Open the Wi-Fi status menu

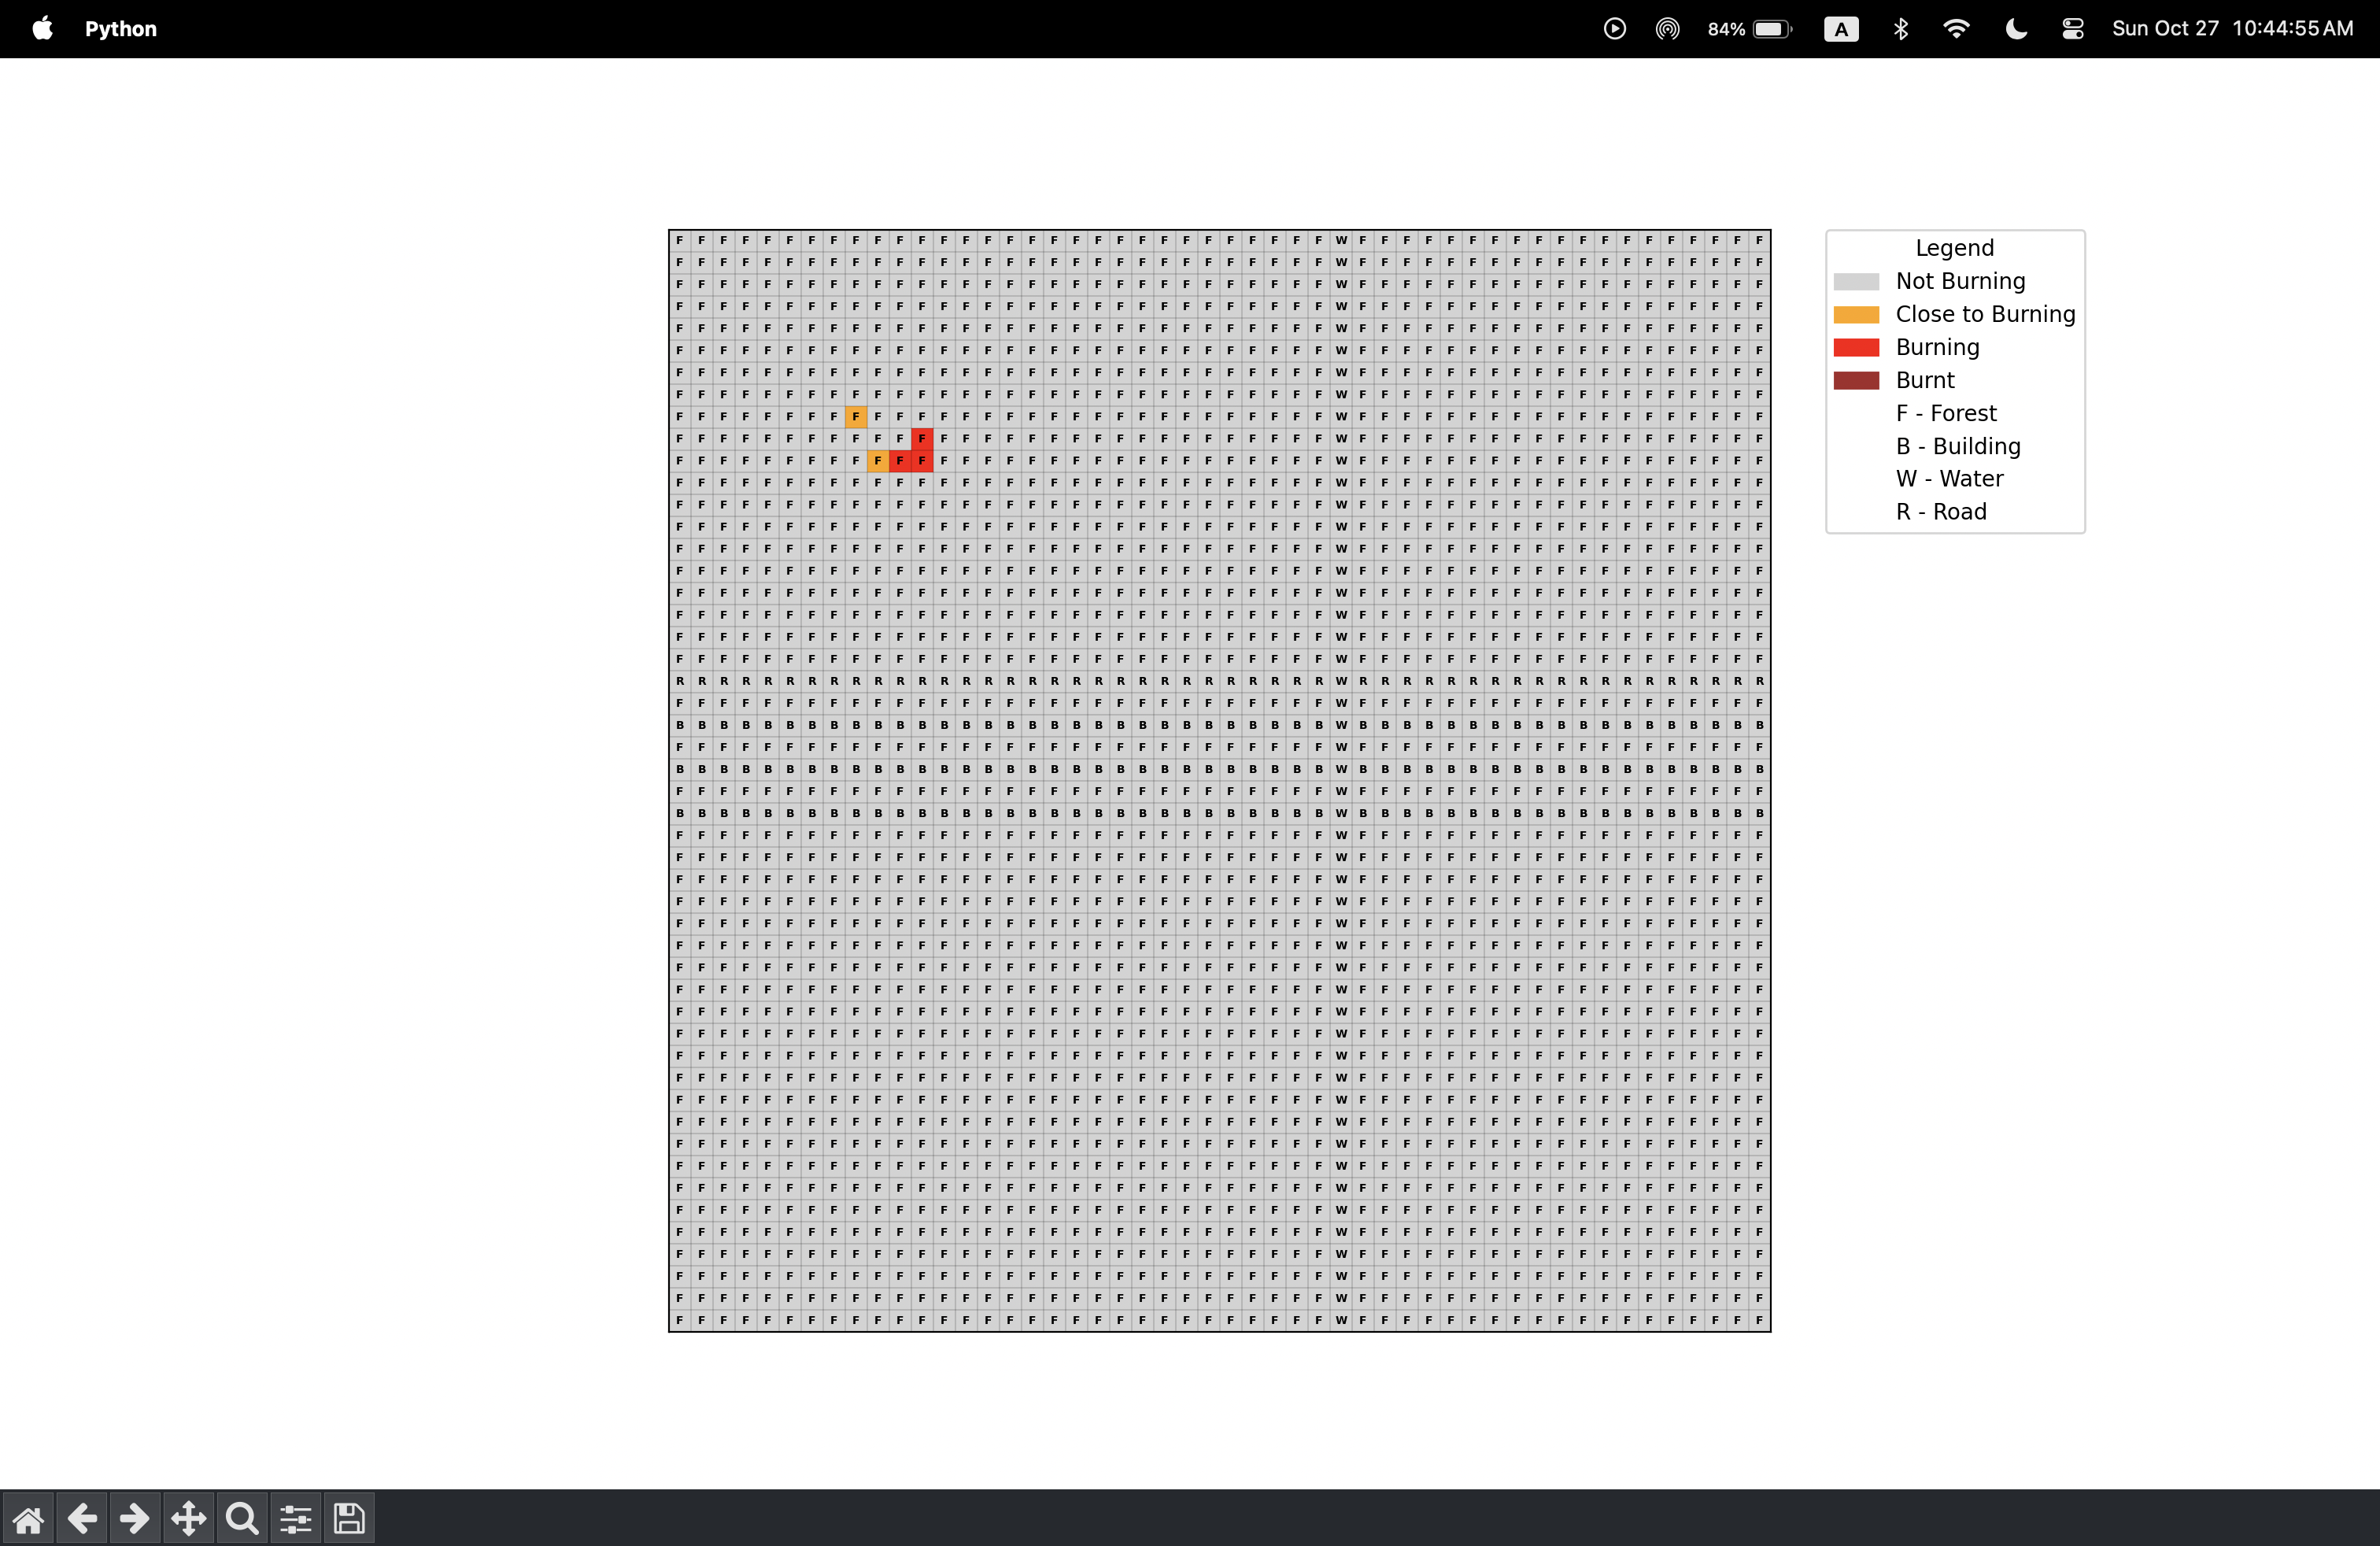(1956, 29)
